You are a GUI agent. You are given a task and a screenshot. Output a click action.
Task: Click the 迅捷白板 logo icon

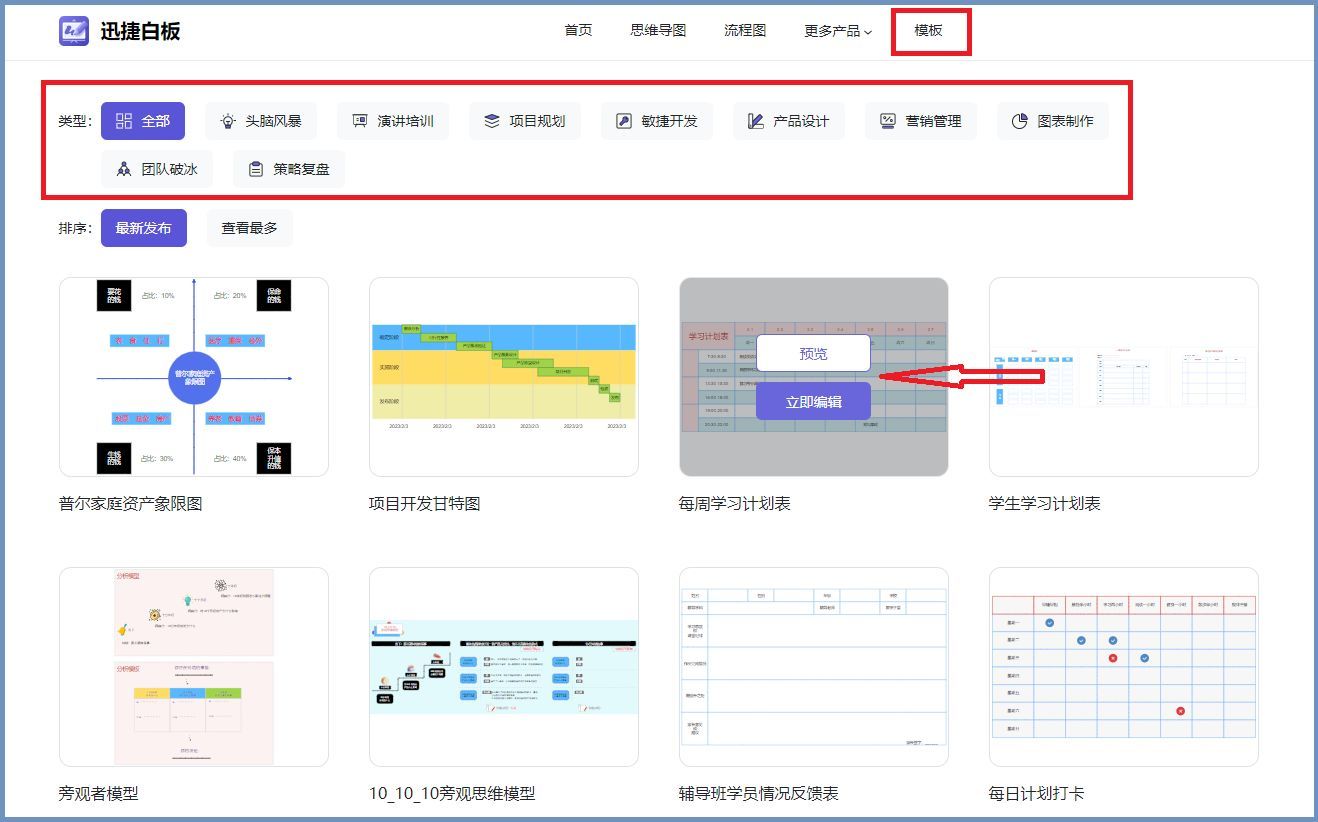72,31
